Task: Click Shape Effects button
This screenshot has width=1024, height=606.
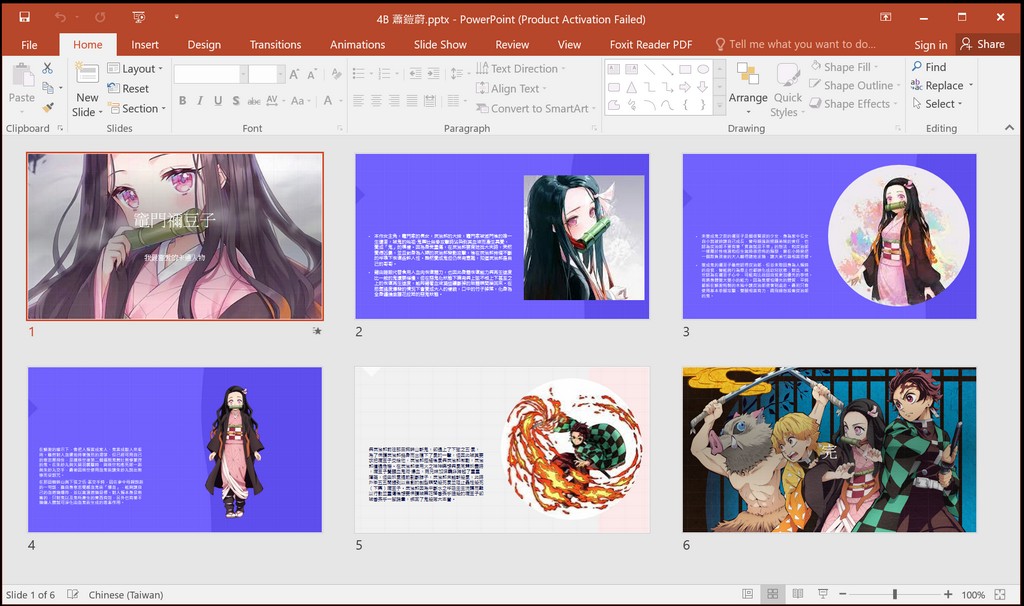Action: [x=852, y=104]
